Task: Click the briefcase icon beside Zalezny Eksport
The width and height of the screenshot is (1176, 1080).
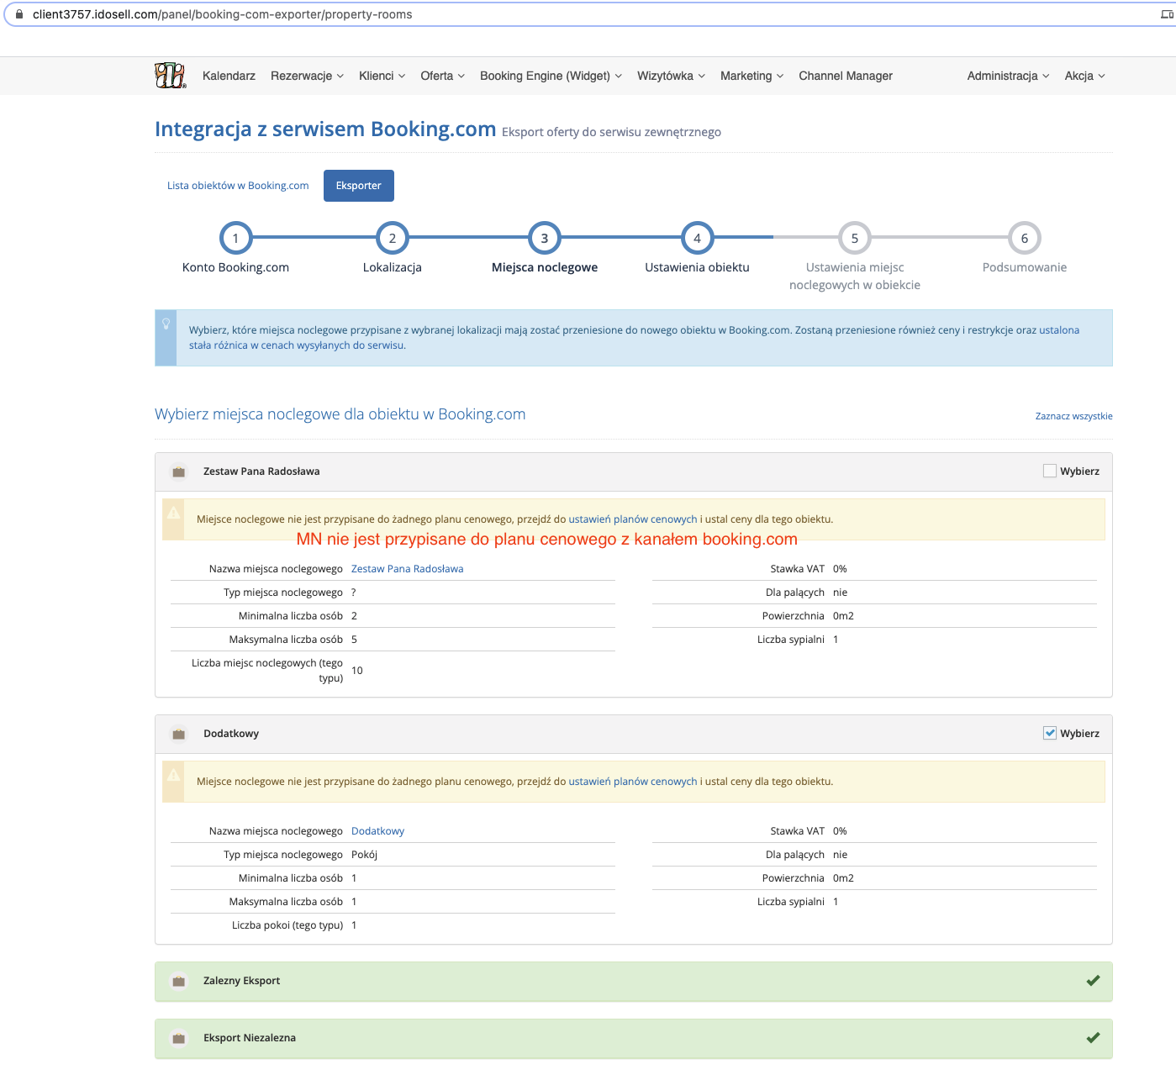Action: [178, 981]
